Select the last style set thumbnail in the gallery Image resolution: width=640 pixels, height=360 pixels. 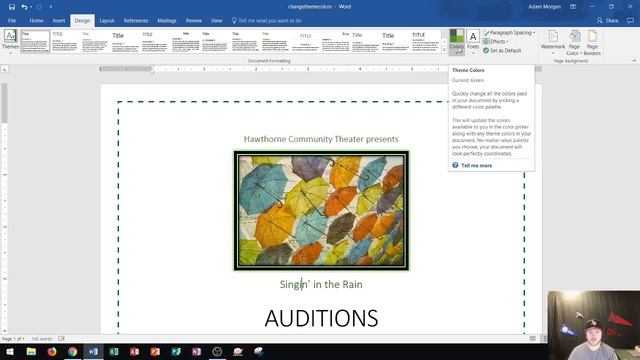(425, 41)
